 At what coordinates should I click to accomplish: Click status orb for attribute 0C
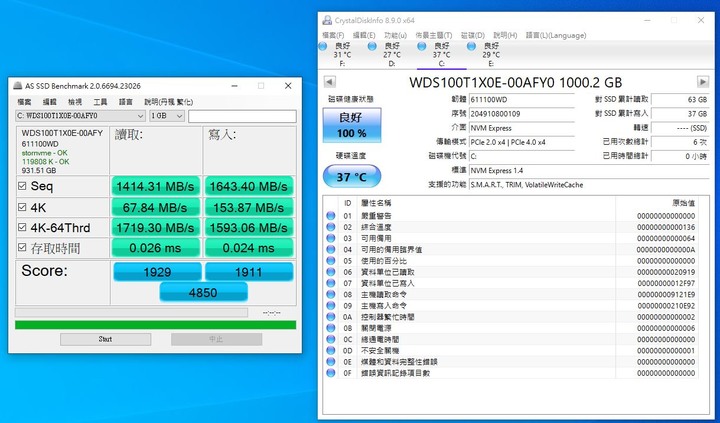click(x=331, y=339)
